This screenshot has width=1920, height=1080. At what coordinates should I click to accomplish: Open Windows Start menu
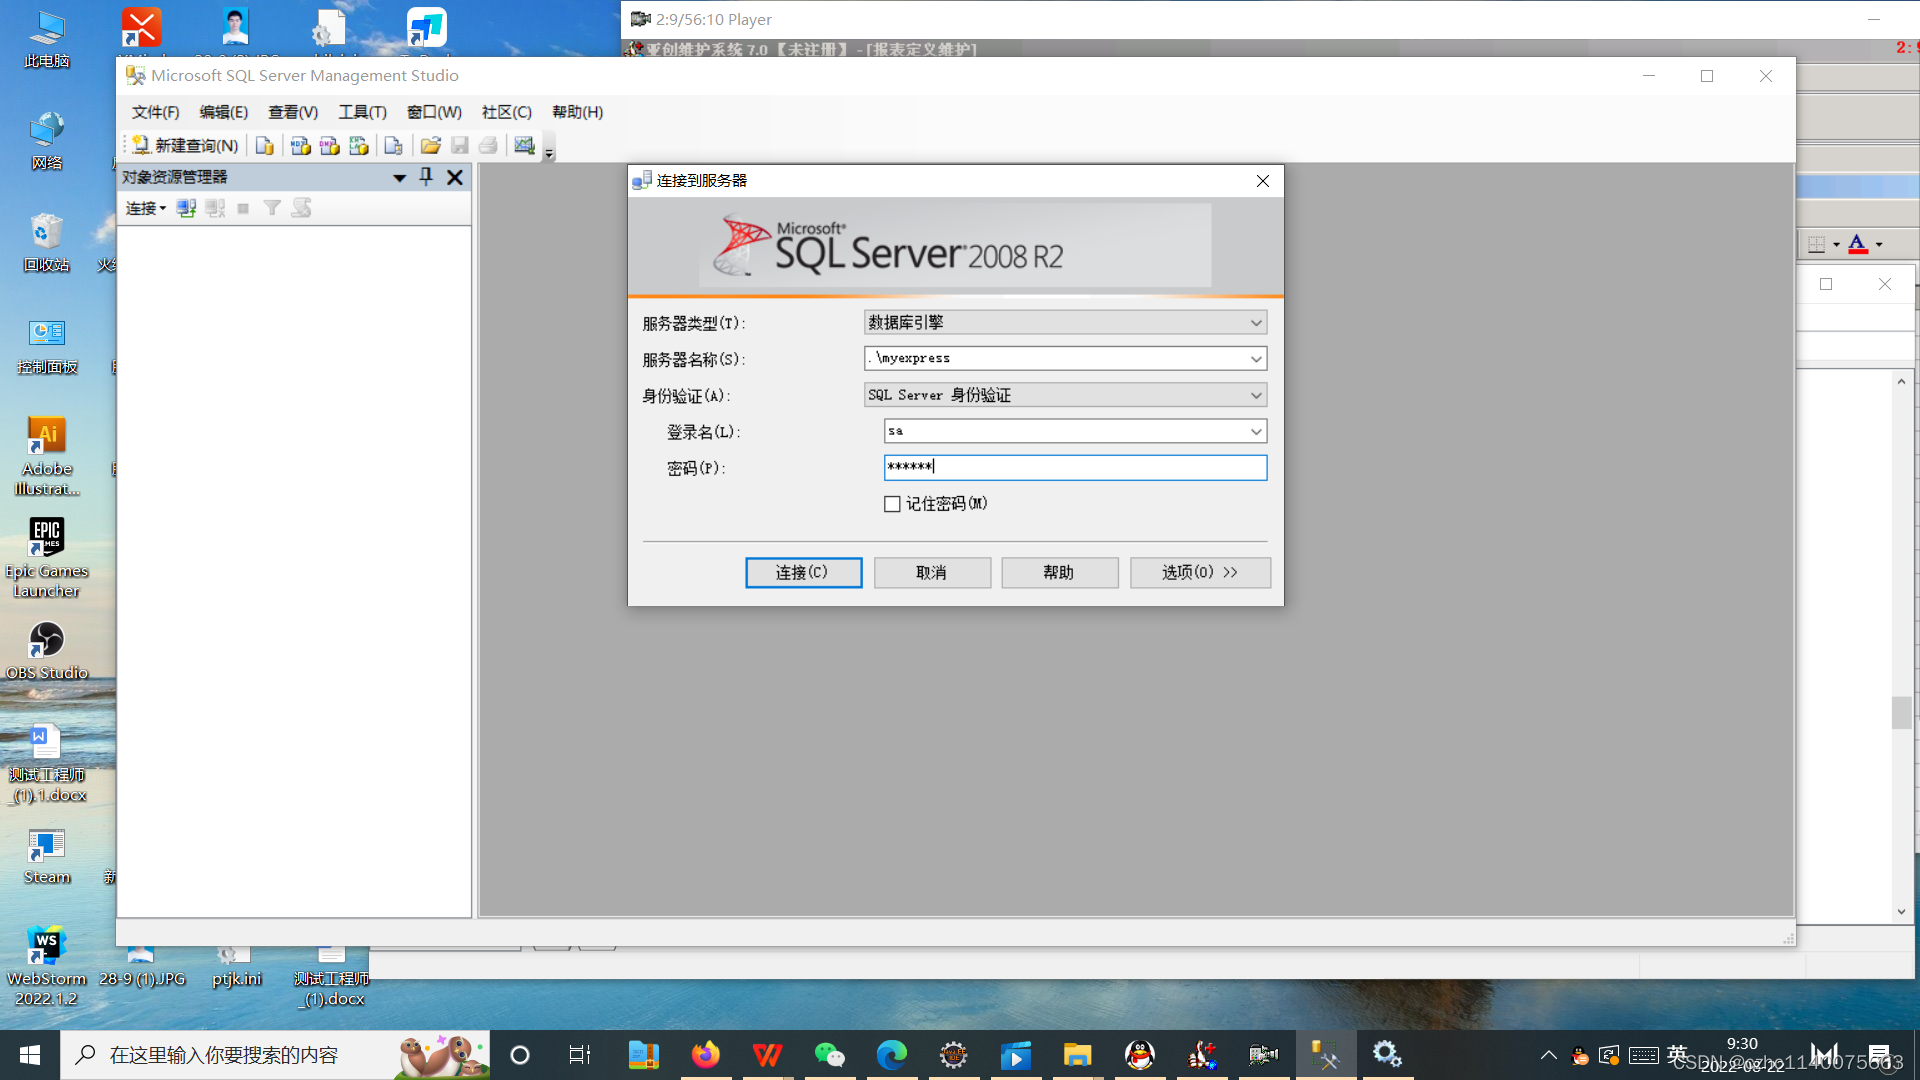click(30, 1055)
